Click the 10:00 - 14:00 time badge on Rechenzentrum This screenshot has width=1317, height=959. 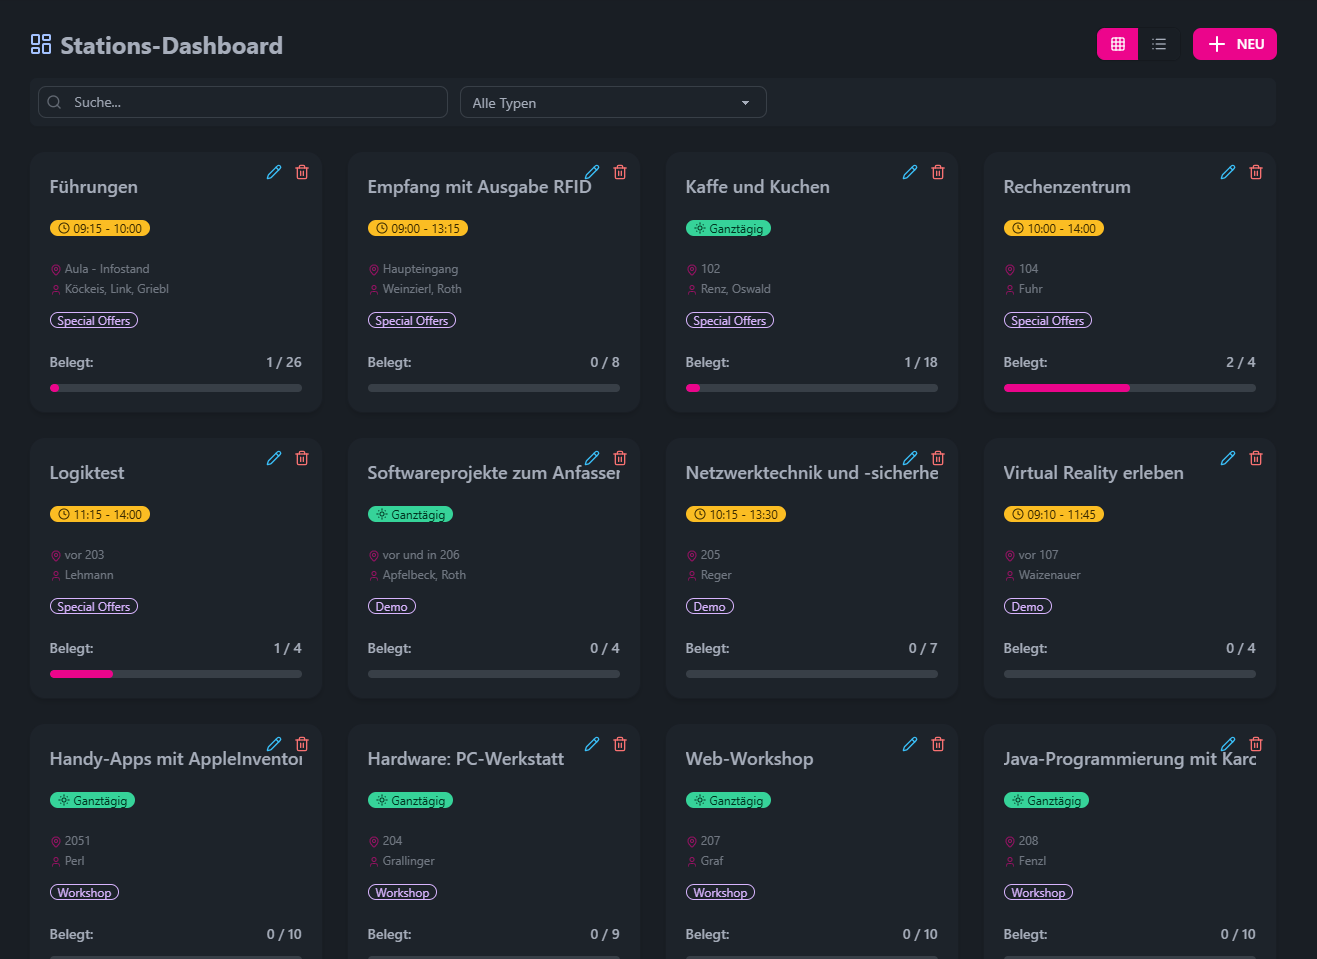tap(1053, 229)
